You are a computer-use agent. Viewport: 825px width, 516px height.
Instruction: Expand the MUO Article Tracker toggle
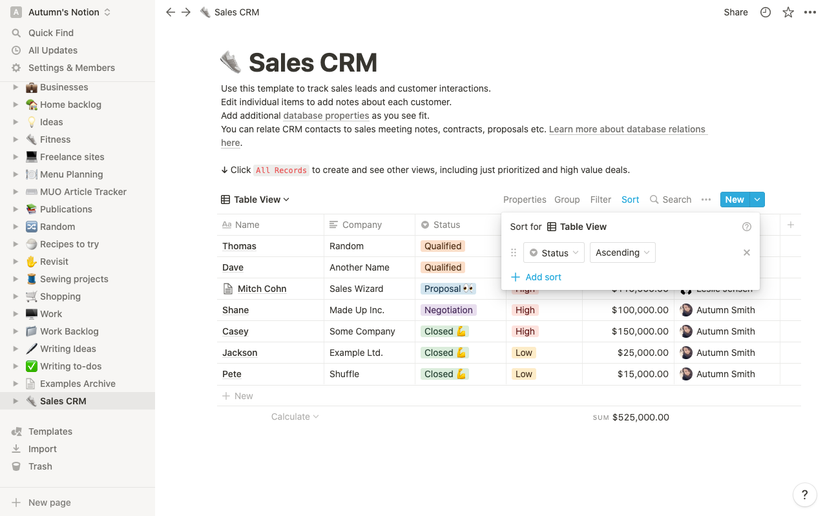pyautogui.click(x=15, y=191)
